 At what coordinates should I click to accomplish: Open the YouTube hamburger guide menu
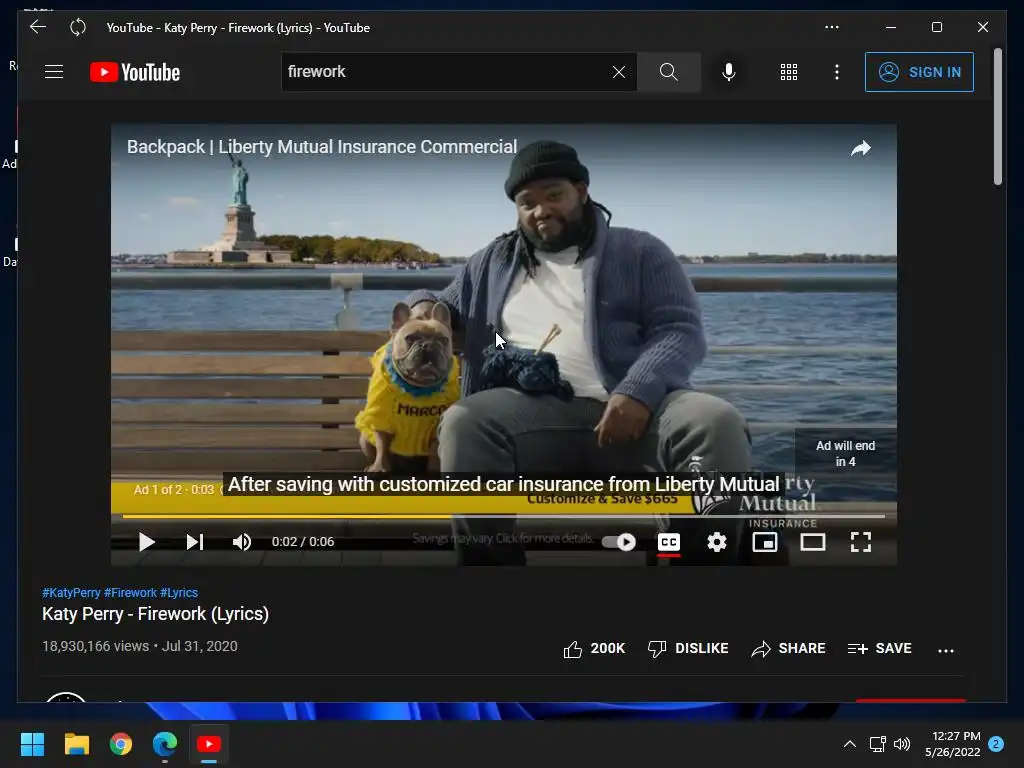(x=54, y=72)
